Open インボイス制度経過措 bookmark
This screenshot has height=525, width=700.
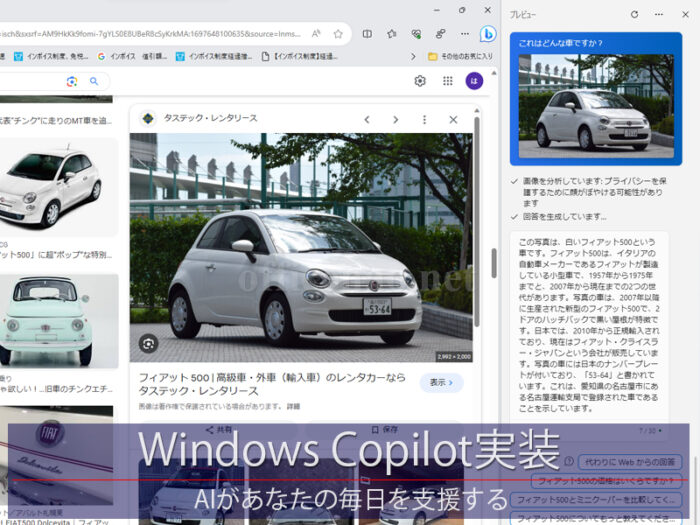214,56
